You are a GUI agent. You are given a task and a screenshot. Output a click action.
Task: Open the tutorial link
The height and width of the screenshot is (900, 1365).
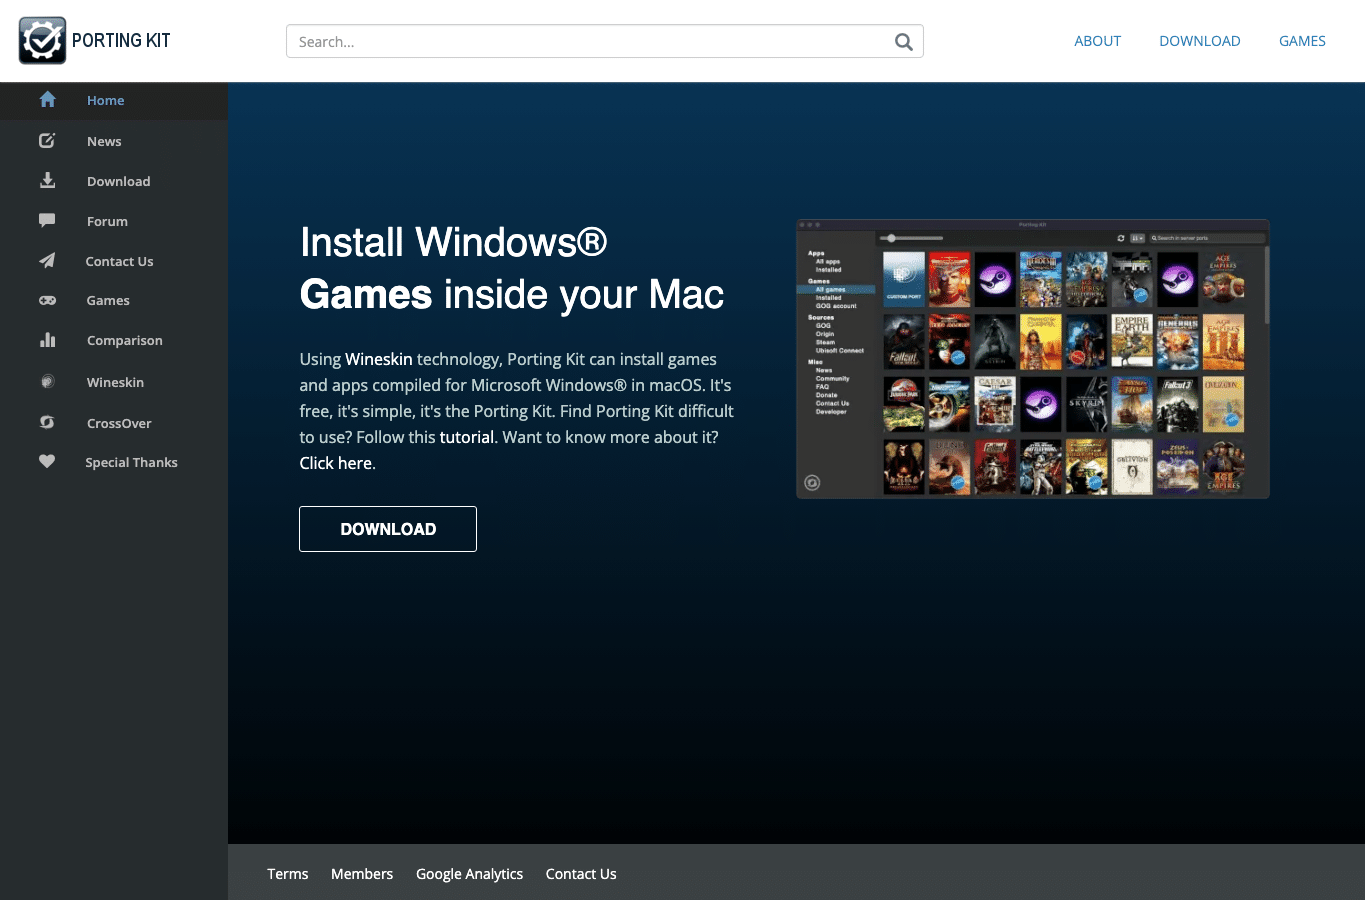tap(467, 437)
